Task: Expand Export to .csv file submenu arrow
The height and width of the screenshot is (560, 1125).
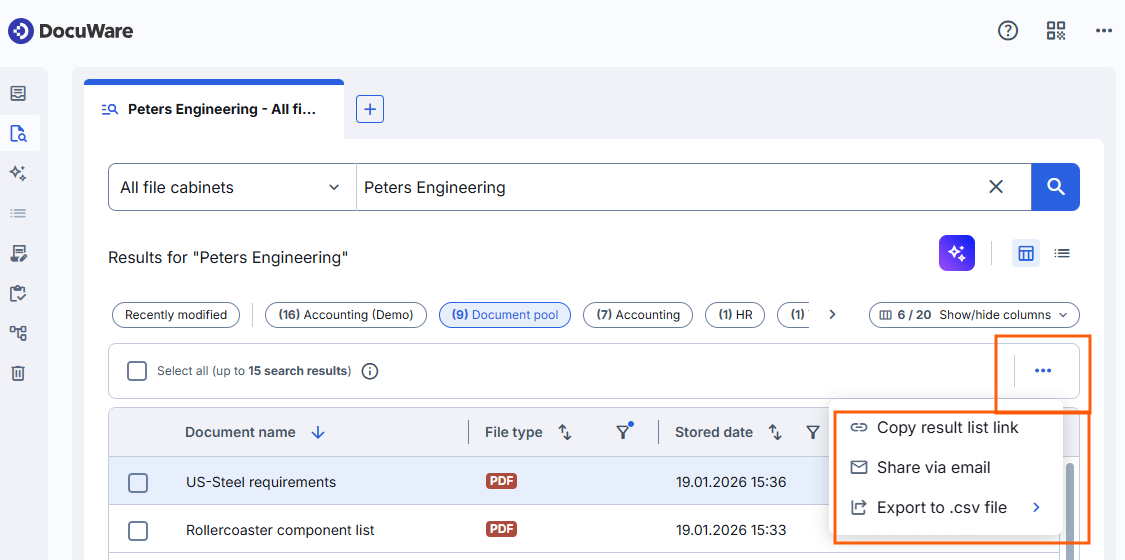Action: (1036, 508)
